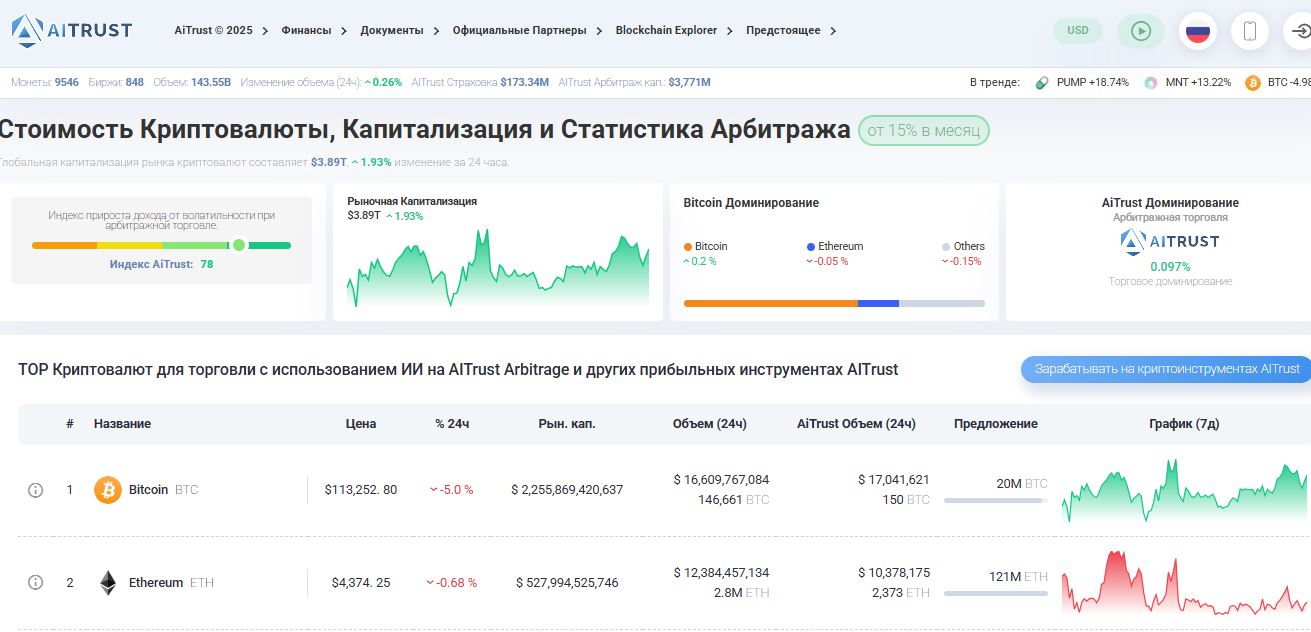Click the blue Ethereum legend dot

pyautogui.click(x=810, y=247)
